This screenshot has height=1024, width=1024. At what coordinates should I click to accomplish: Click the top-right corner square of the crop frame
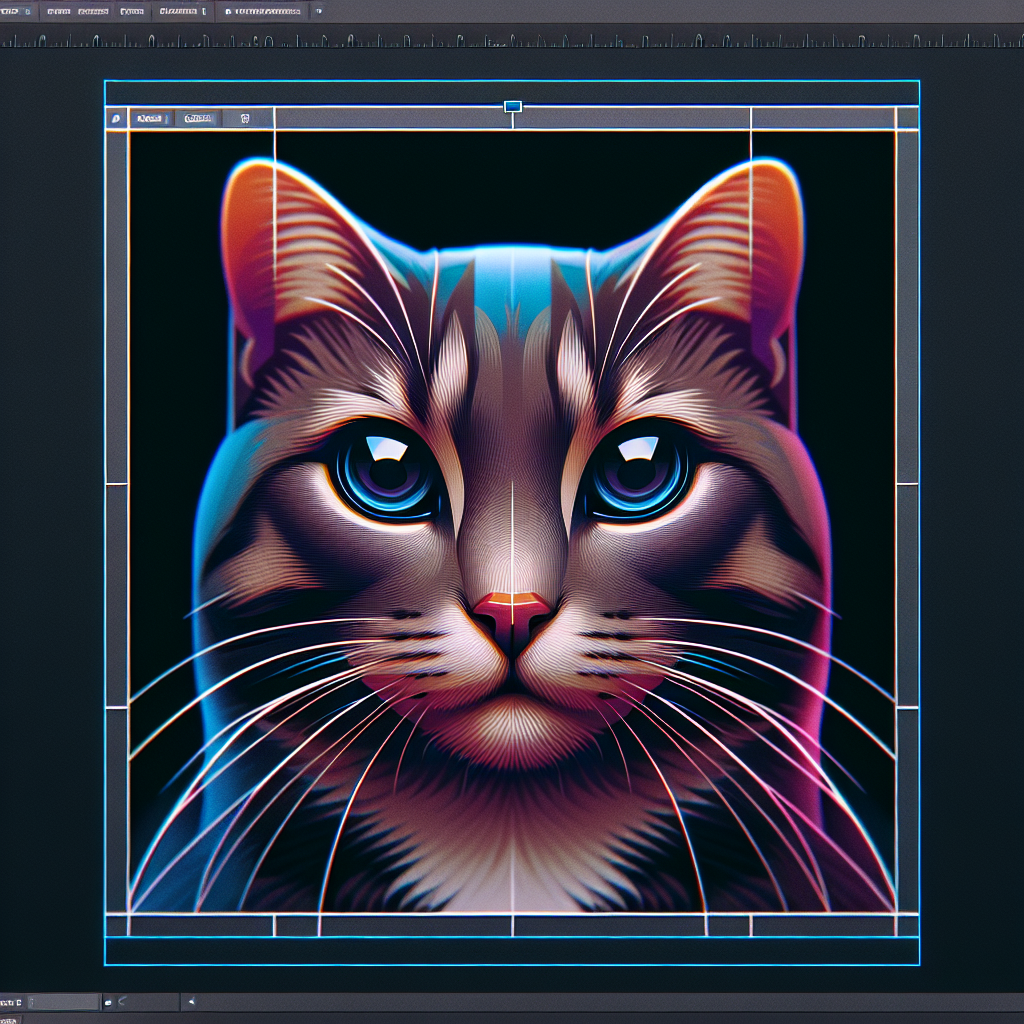pos(907,118)
